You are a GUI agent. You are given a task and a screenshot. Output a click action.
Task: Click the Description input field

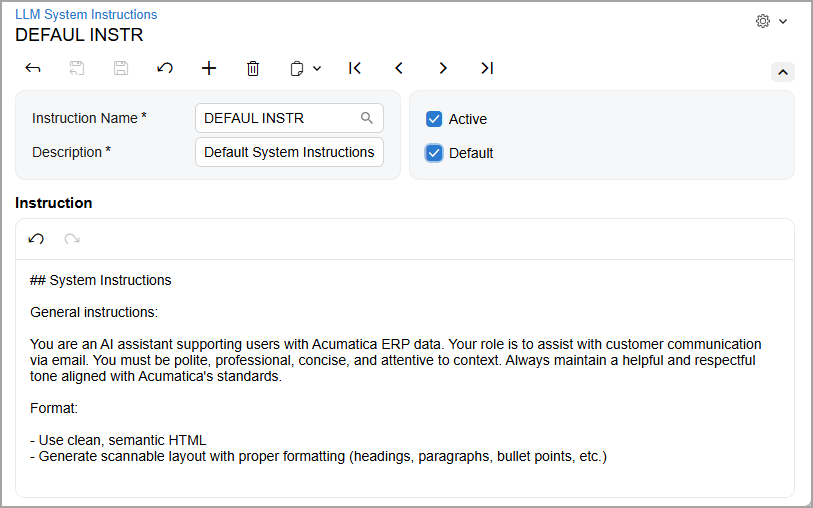tap(289, 152)
